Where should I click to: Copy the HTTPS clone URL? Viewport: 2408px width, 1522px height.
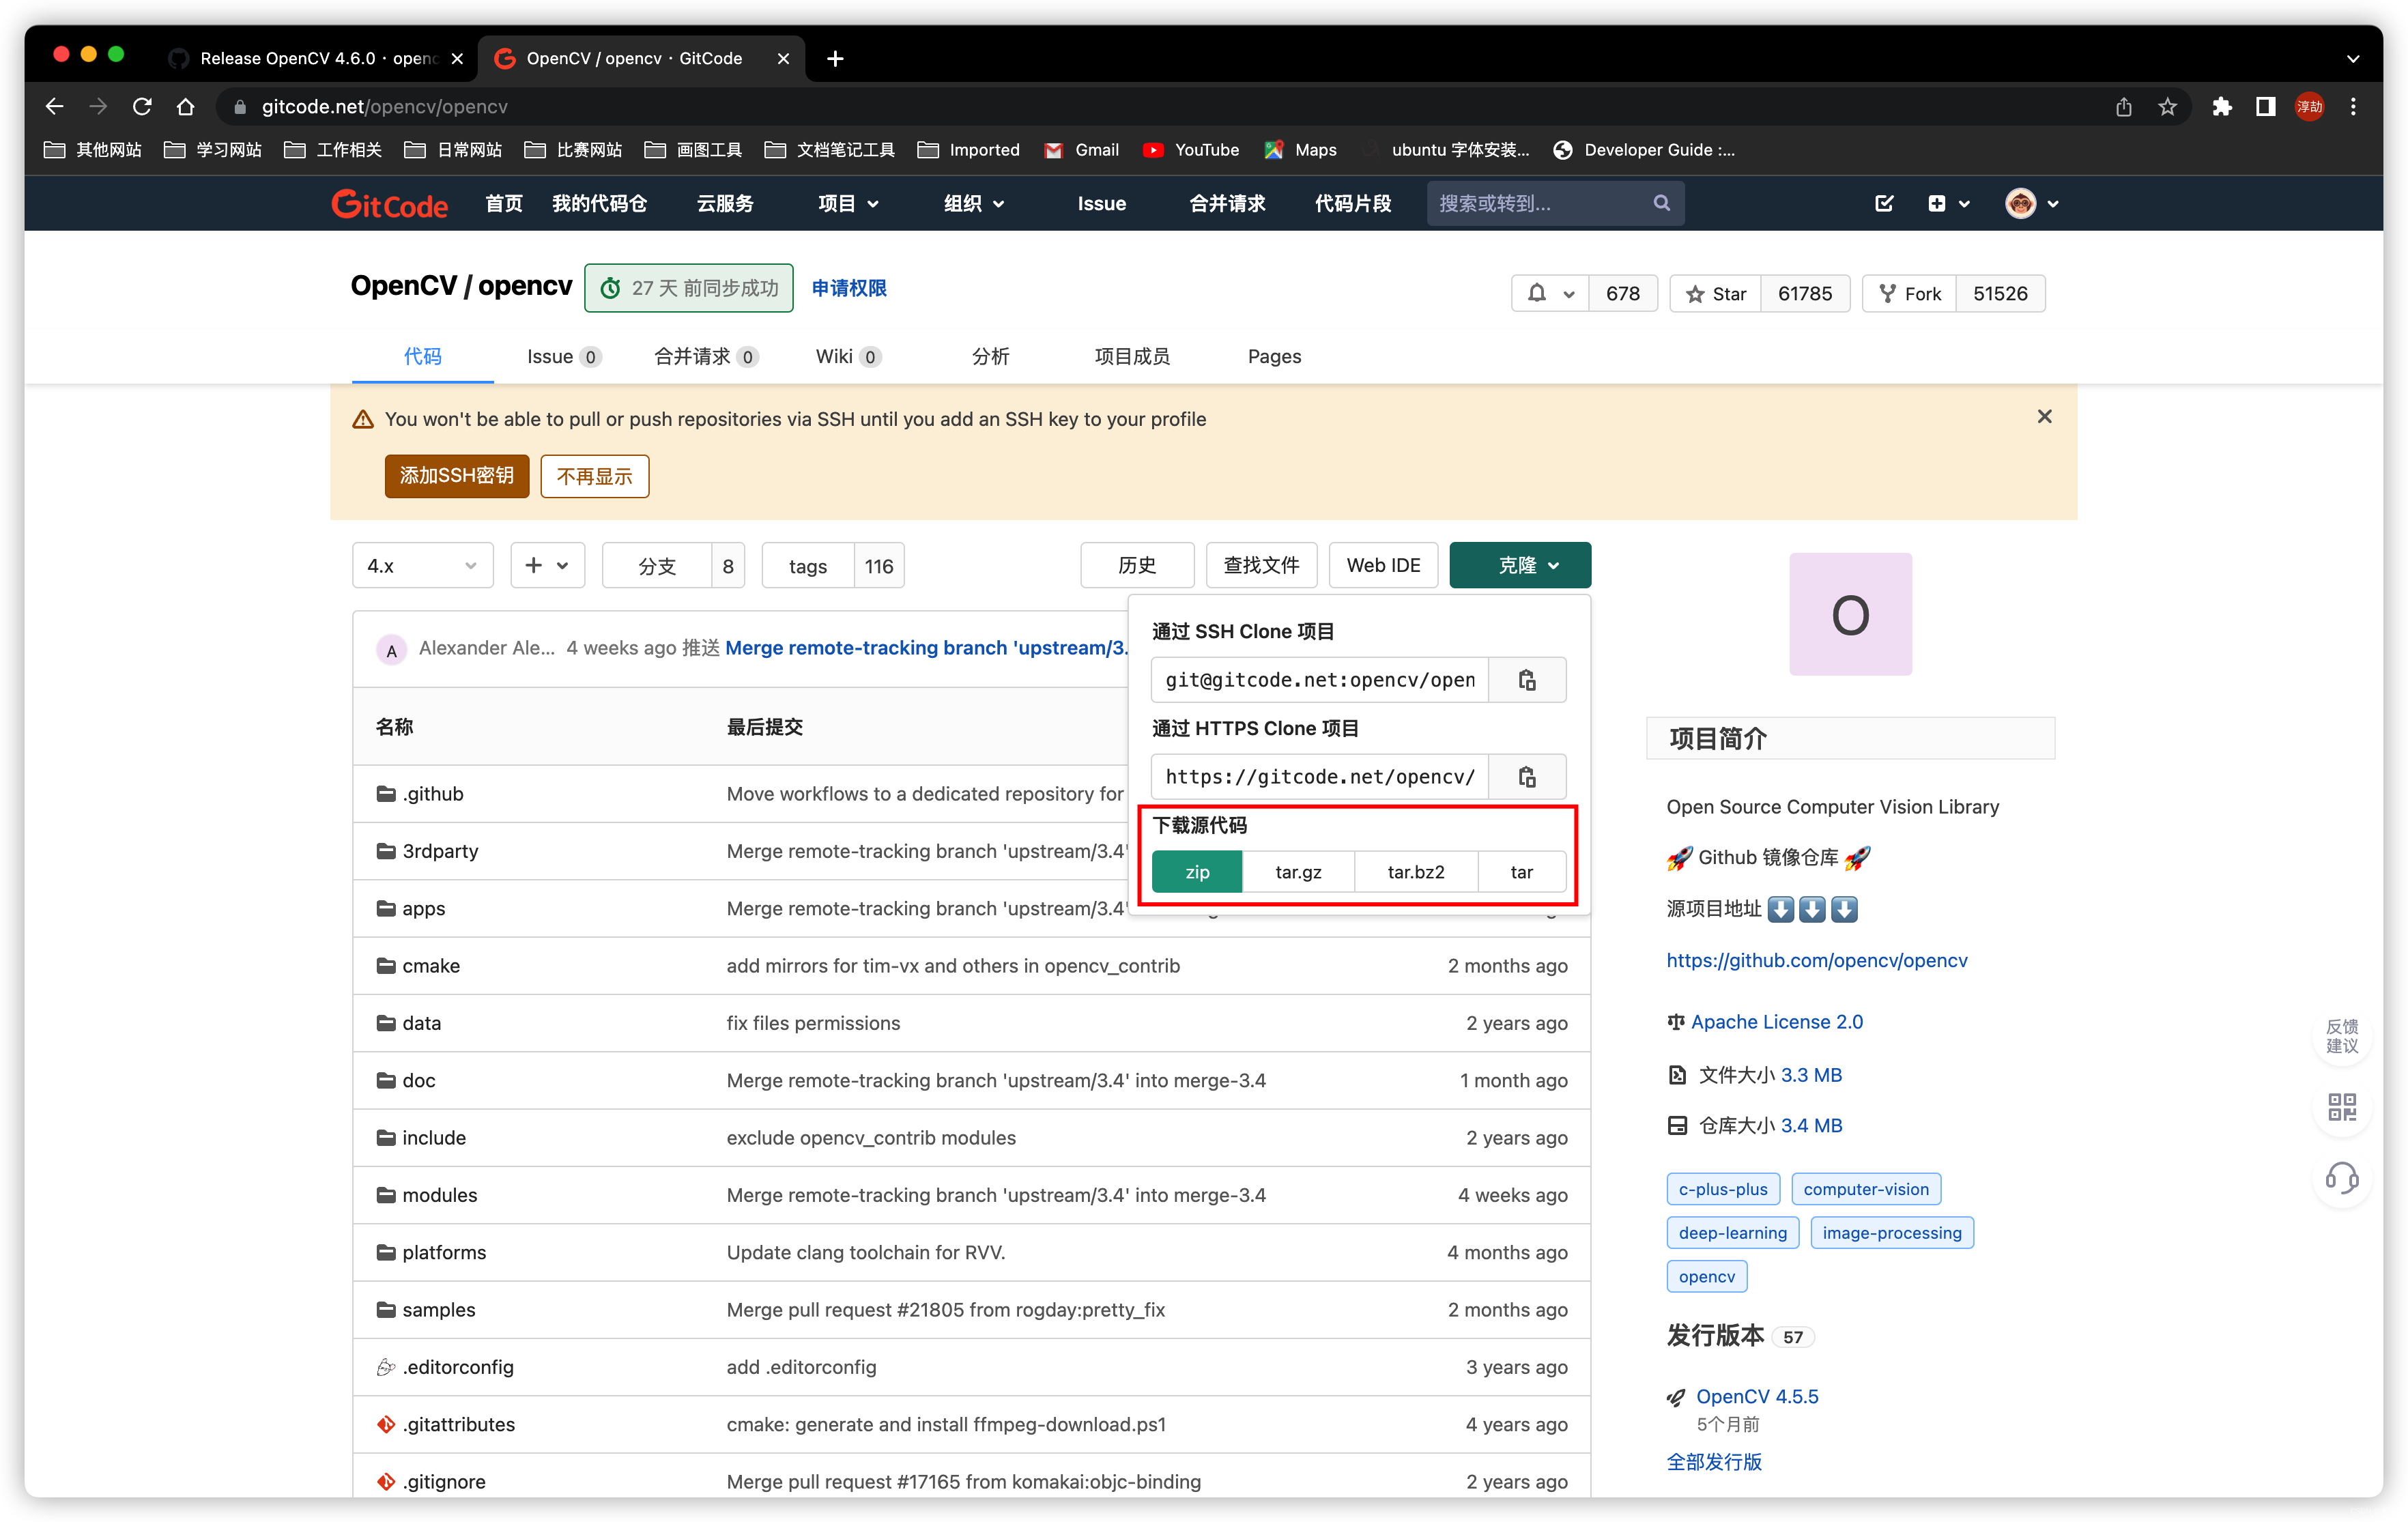coord(1526,777)
